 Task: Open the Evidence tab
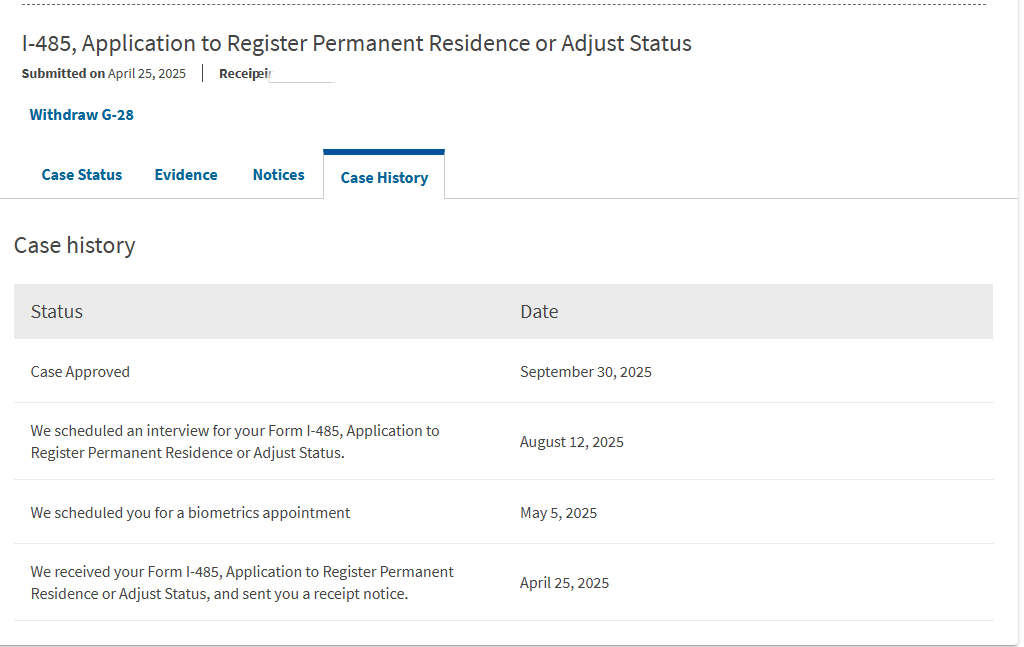coord(186,175)
